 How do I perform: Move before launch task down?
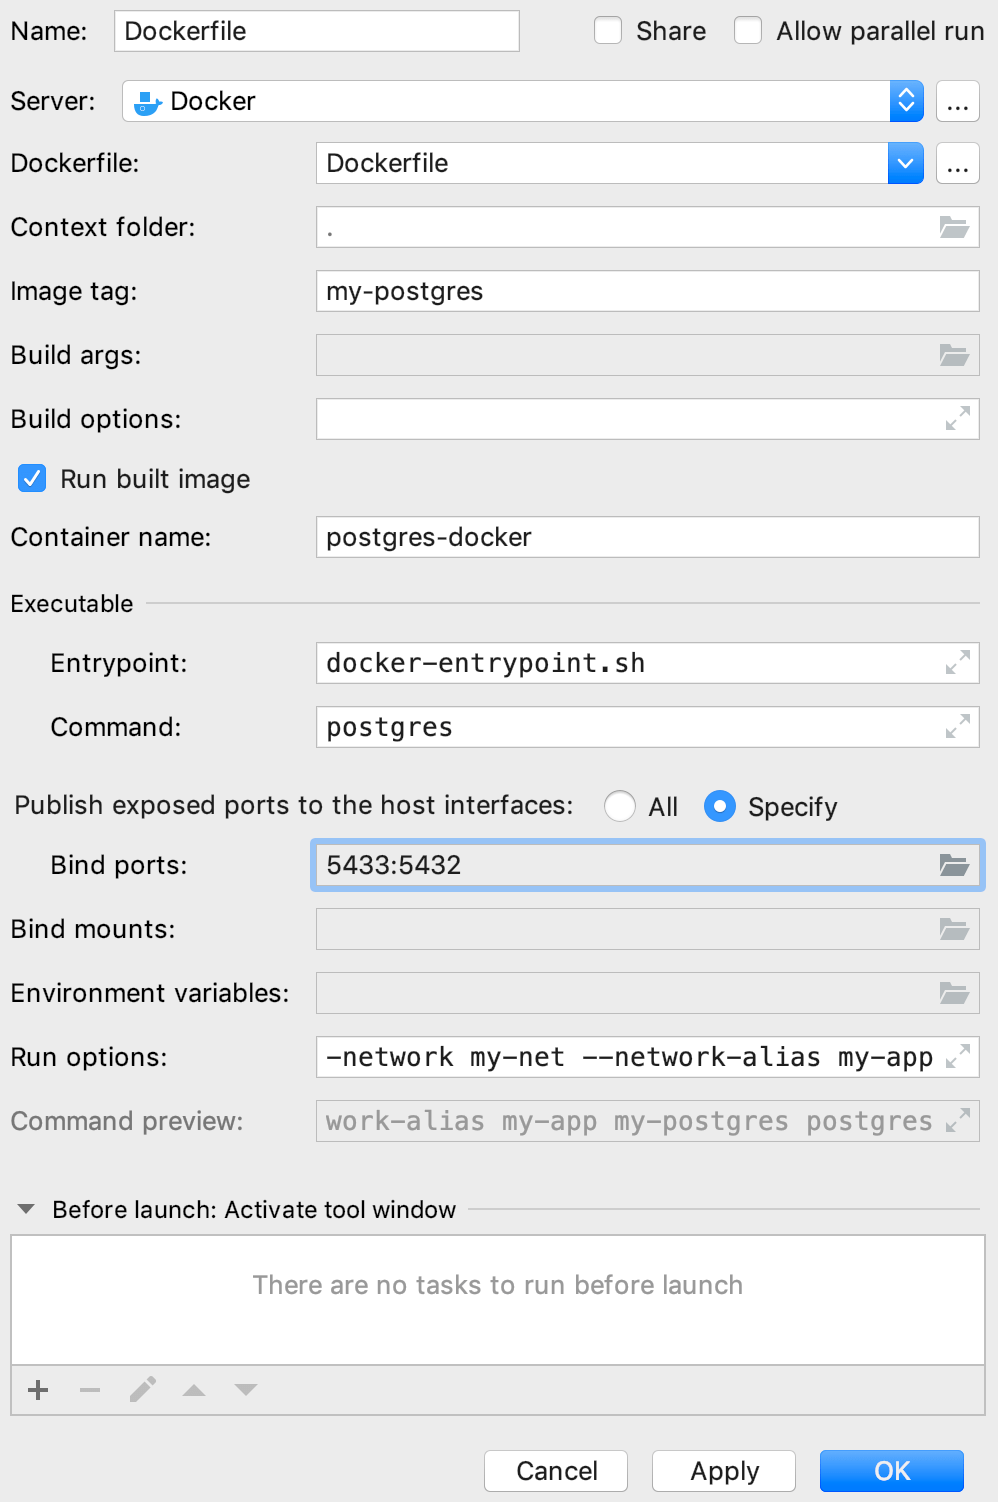246,1390
